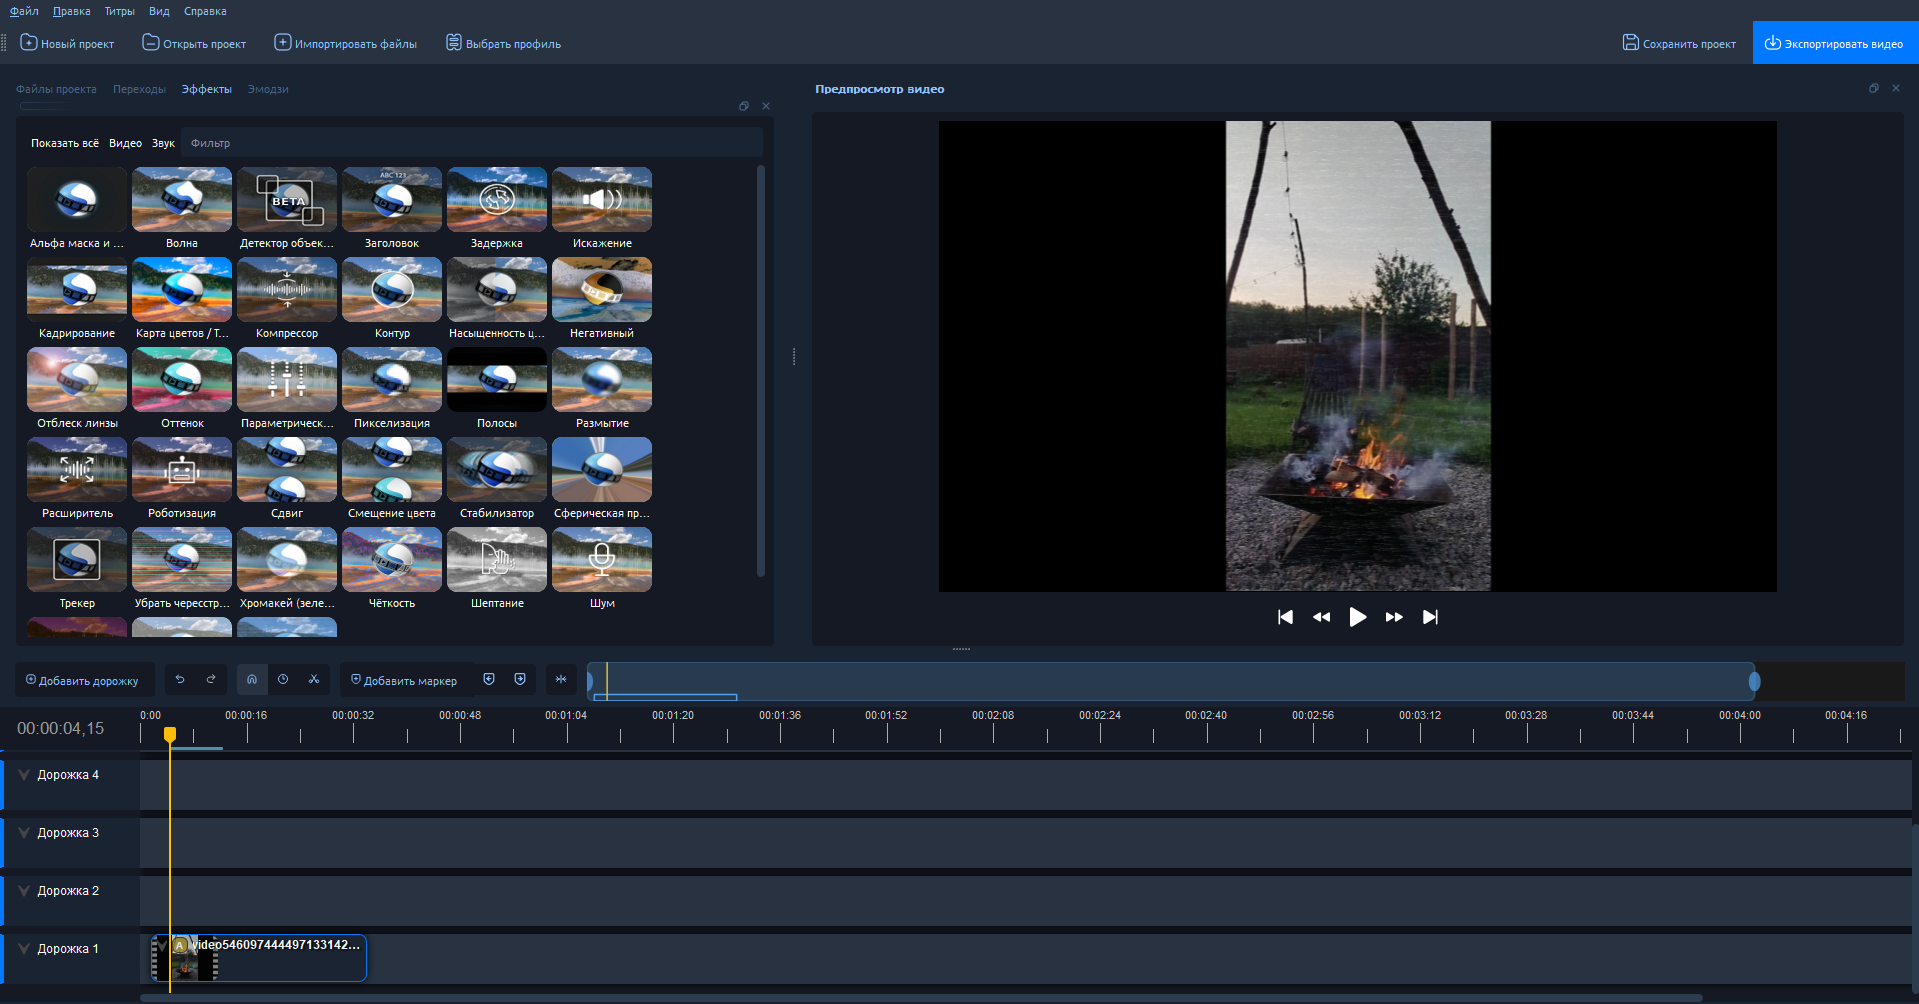Expand the Дорожка 4 track menu arrow
The height and width of the screenshot is (1004, 1919).
coord(24,775)
